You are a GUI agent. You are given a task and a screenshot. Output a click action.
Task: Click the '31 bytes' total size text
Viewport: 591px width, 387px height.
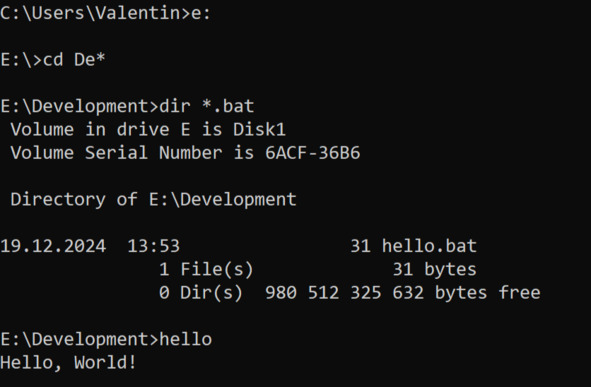pyautogui.click(x=435, y=270)
